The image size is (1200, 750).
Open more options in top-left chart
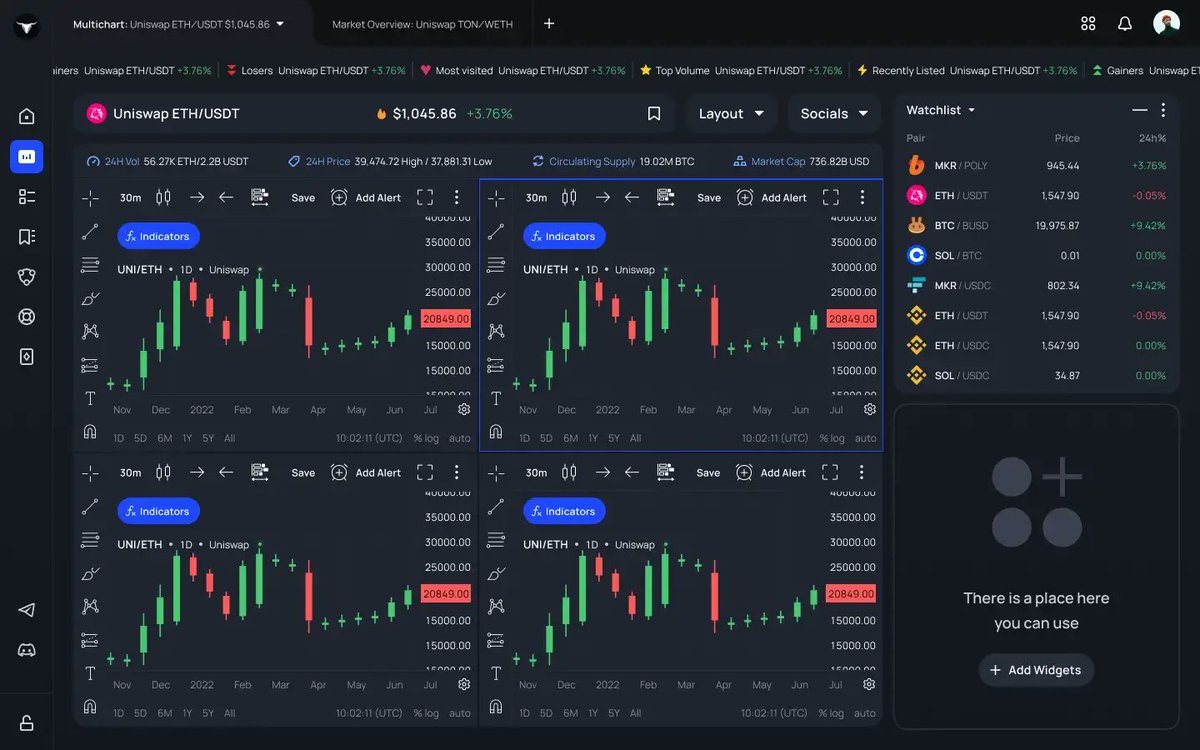(x=456, y=197)
